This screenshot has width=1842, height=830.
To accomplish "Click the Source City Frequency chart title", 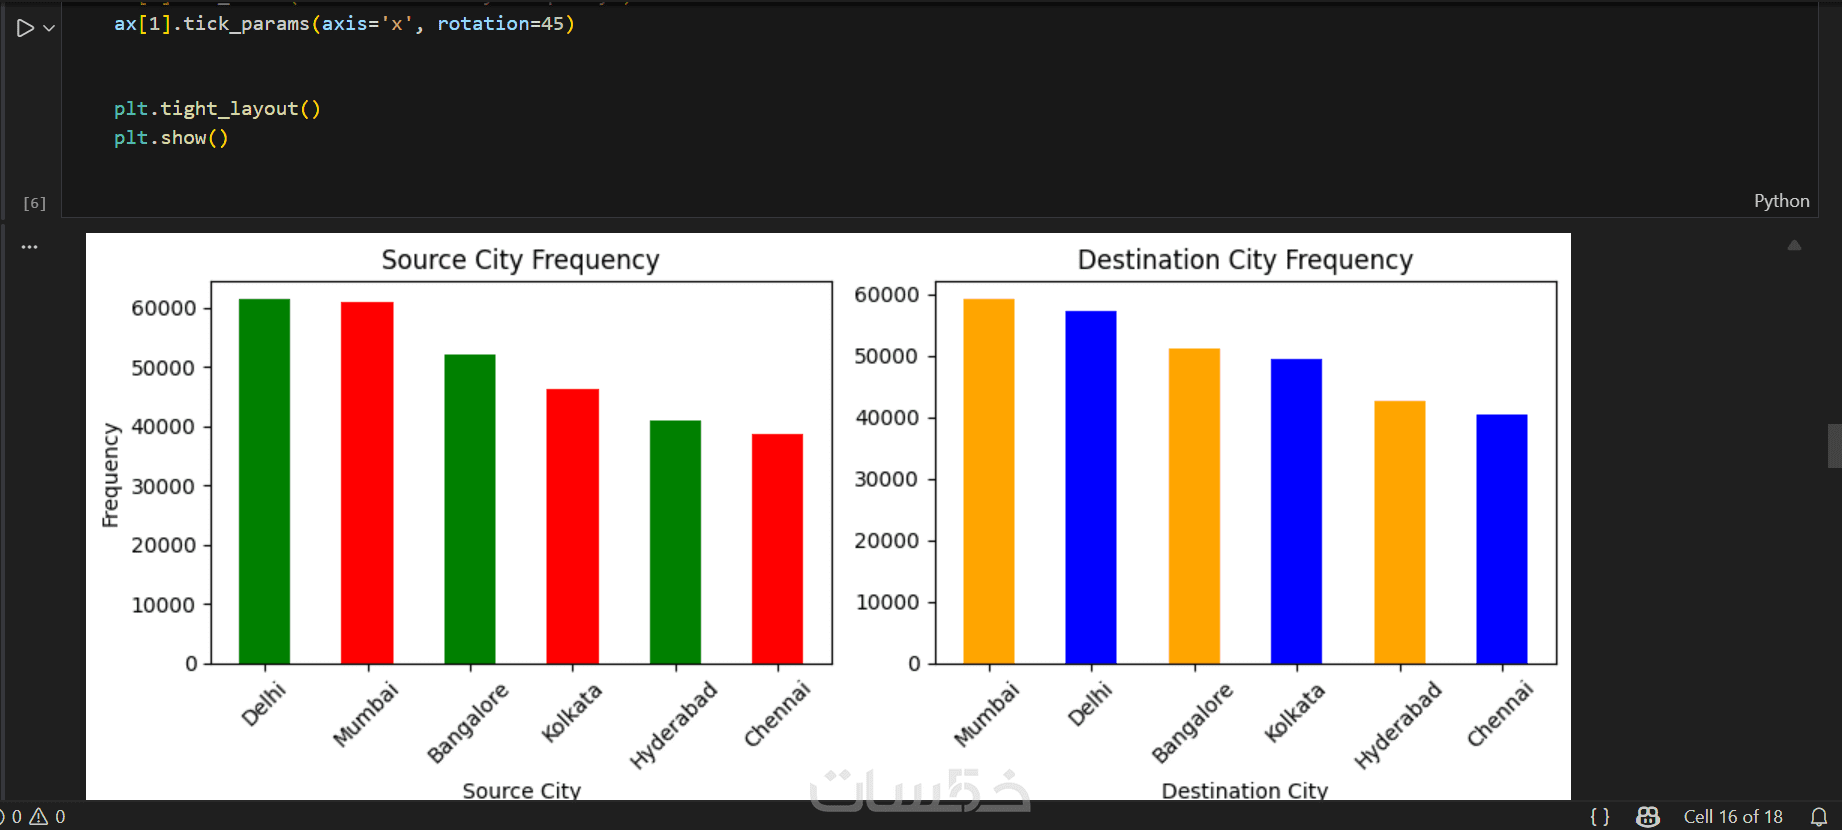I will [520, 260].
